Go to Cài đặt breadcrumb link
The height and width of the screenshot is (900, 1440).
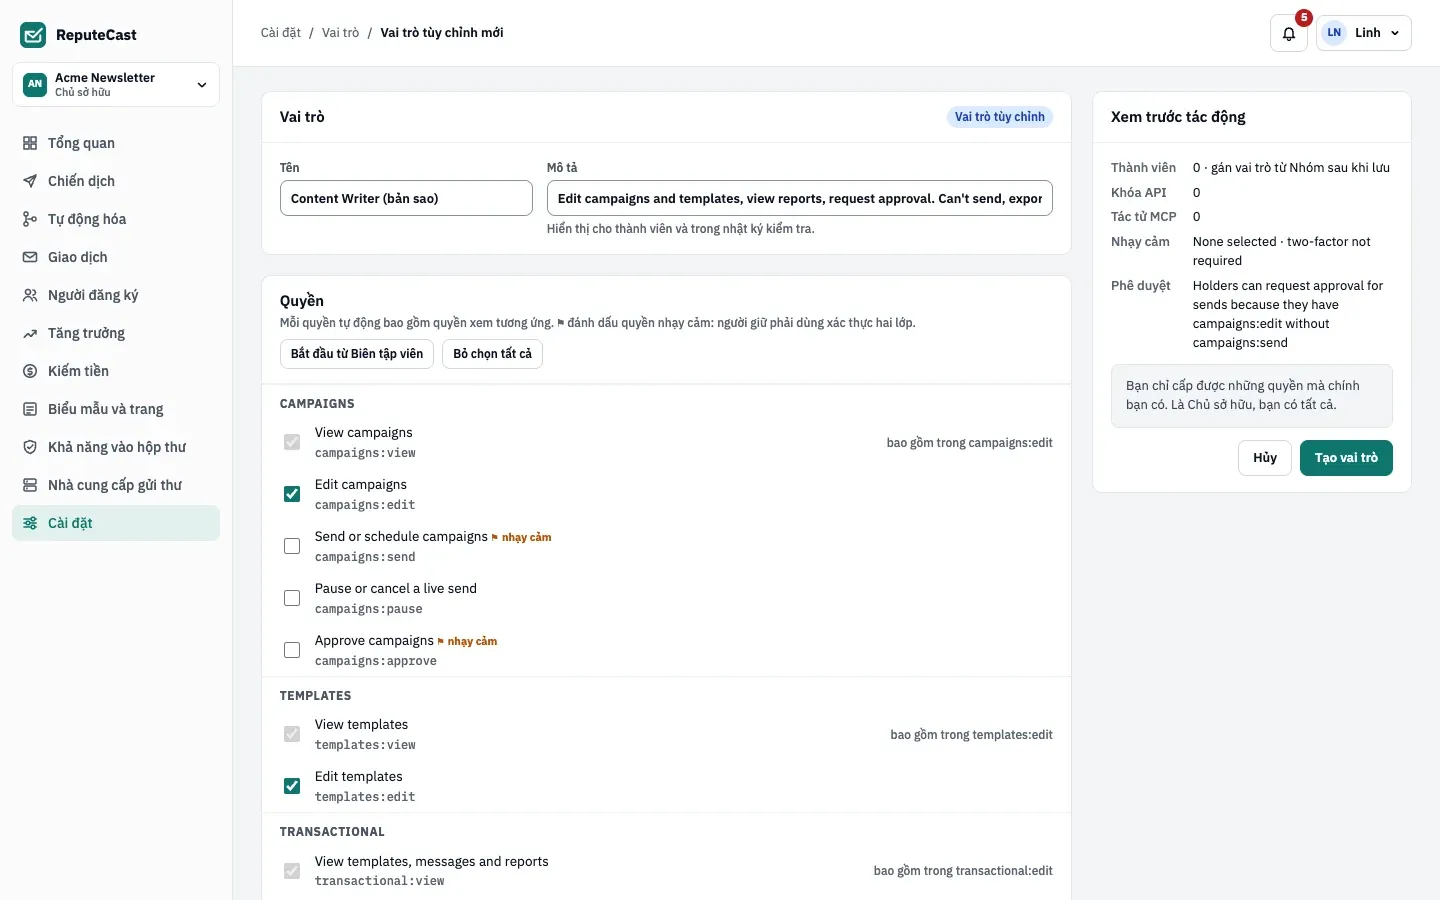pos(281,33)
